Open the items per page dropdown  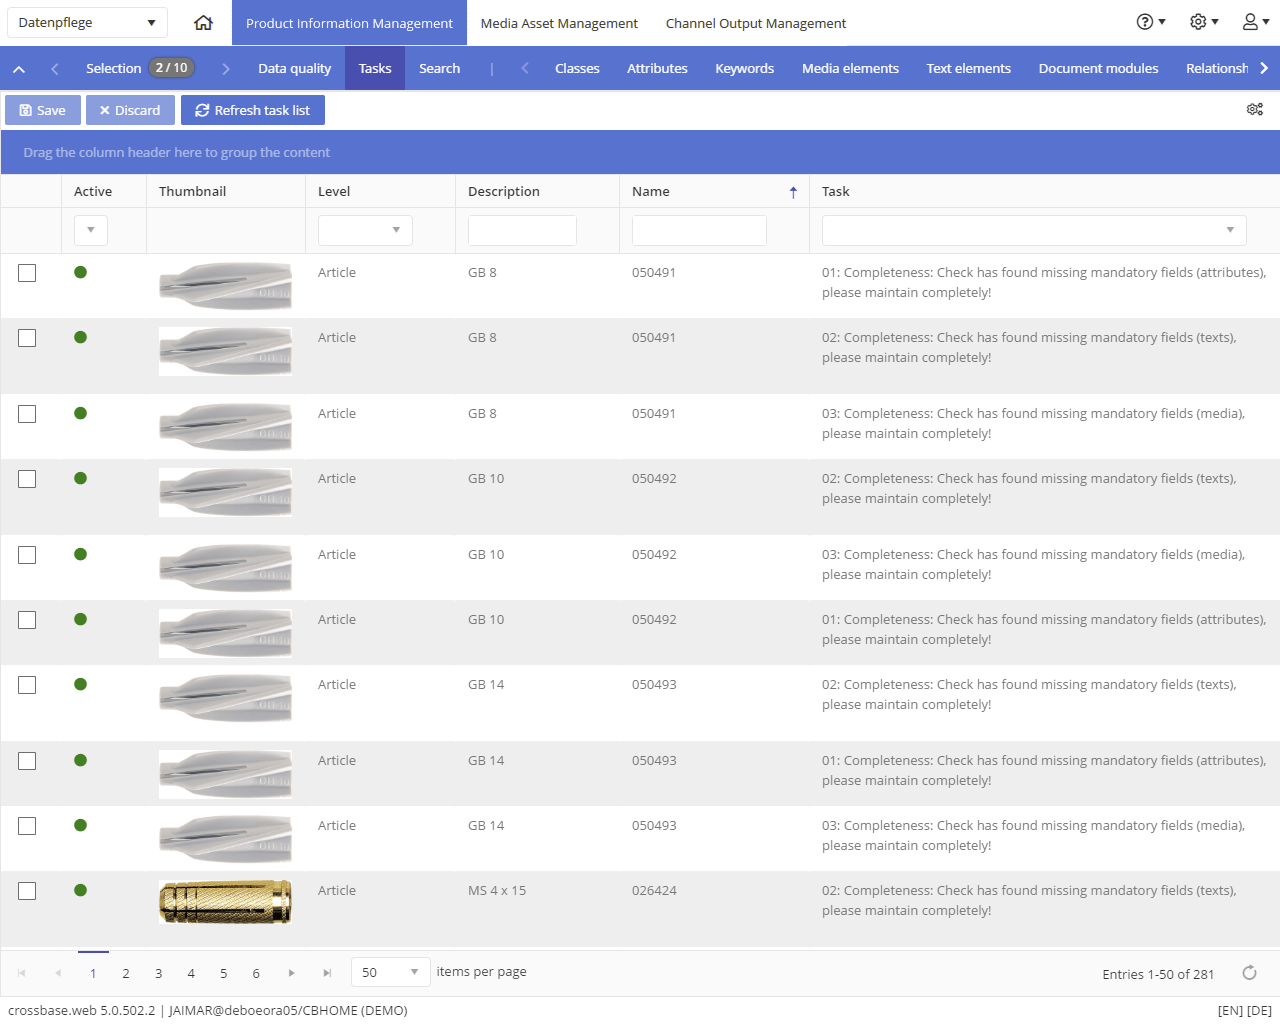point(391,972)
